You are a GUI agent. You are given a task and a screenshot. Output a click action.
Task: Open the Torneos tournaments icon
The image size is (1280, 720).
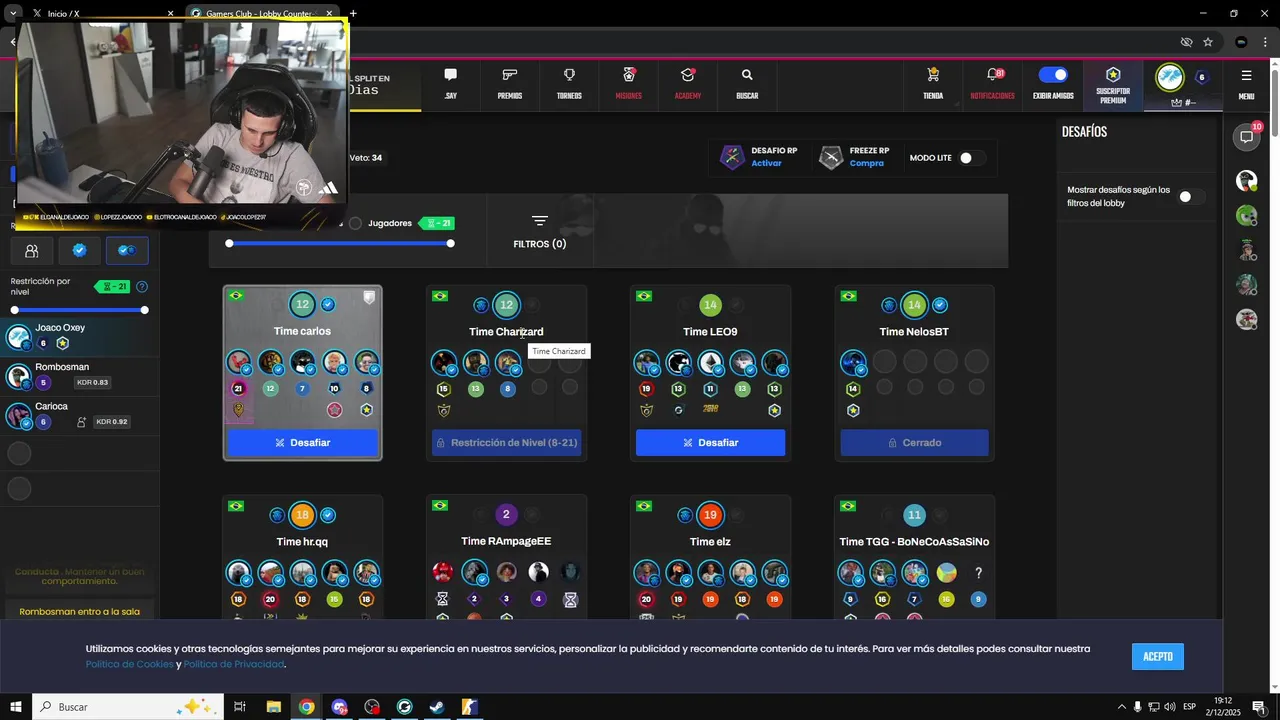tap(569, 75)
